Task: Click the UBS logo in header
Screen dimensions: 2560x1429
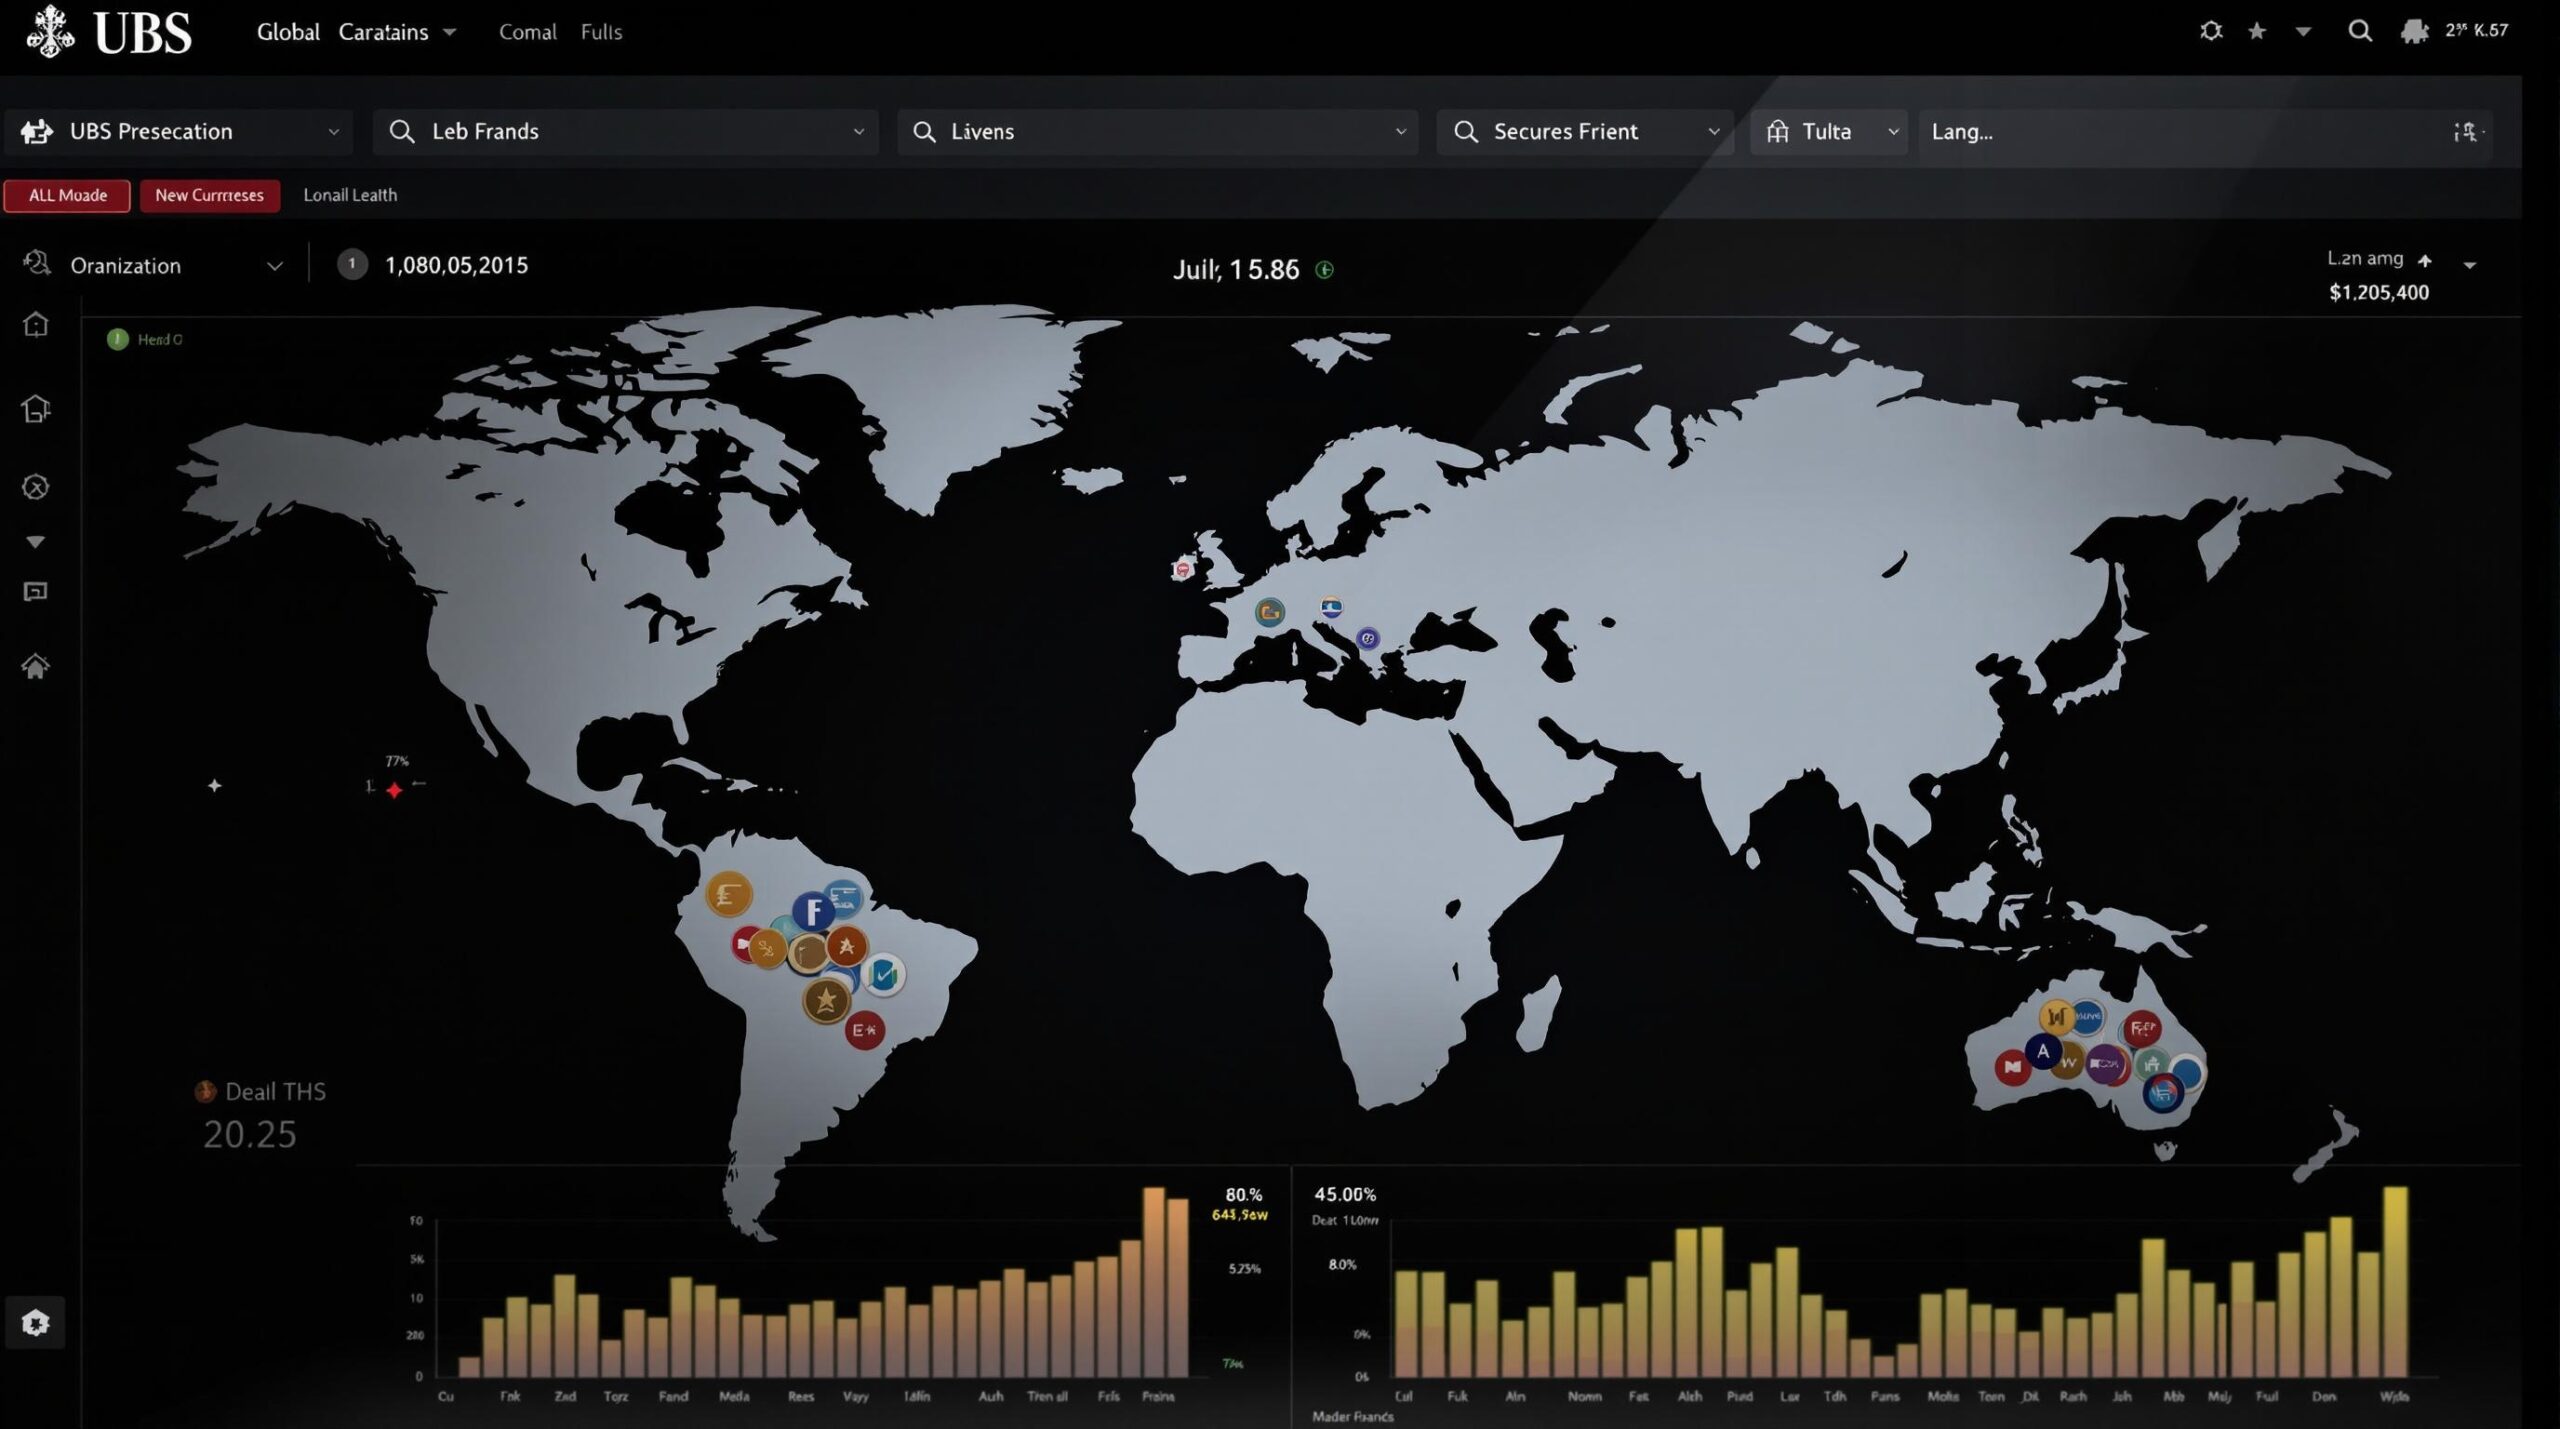Action: (x=110, y=32)
